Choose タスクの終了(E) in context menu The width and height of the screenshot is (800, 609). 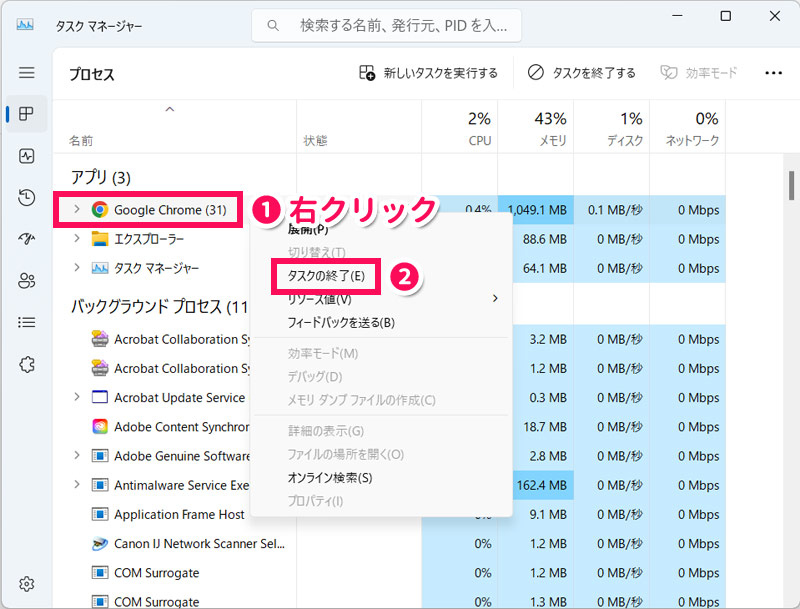[326, 276]
